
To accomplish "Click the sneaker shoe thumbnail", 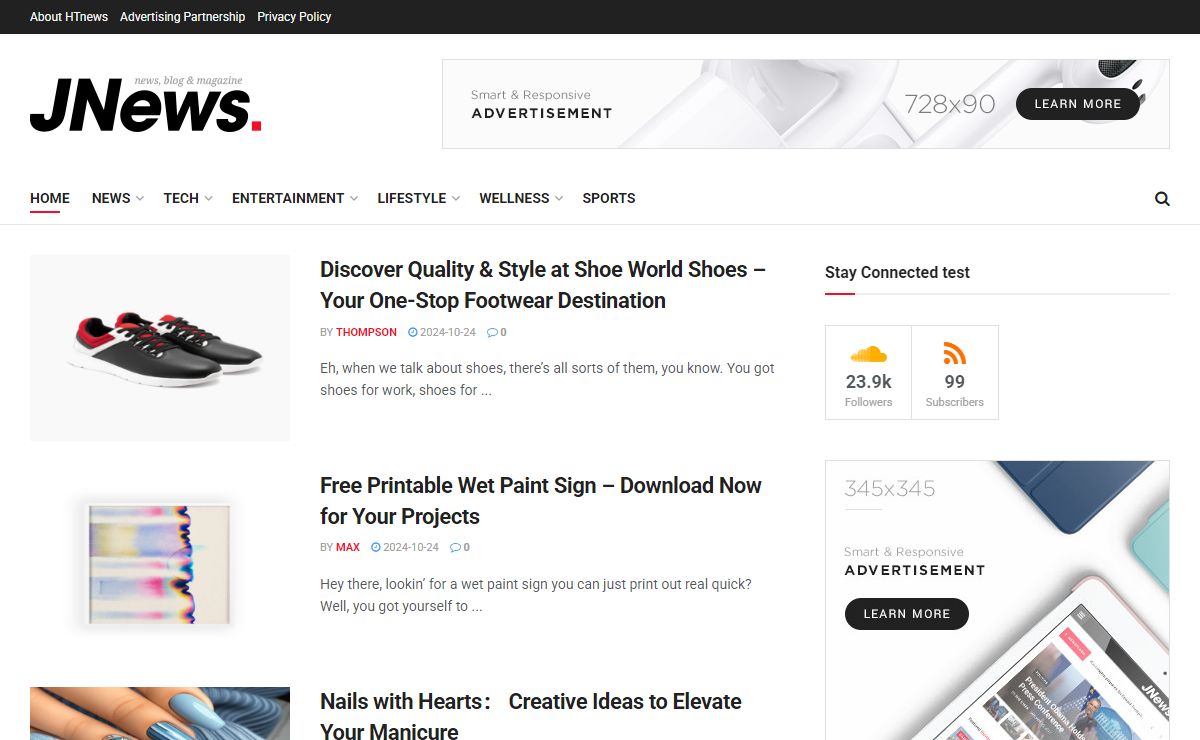I will 160,348.
